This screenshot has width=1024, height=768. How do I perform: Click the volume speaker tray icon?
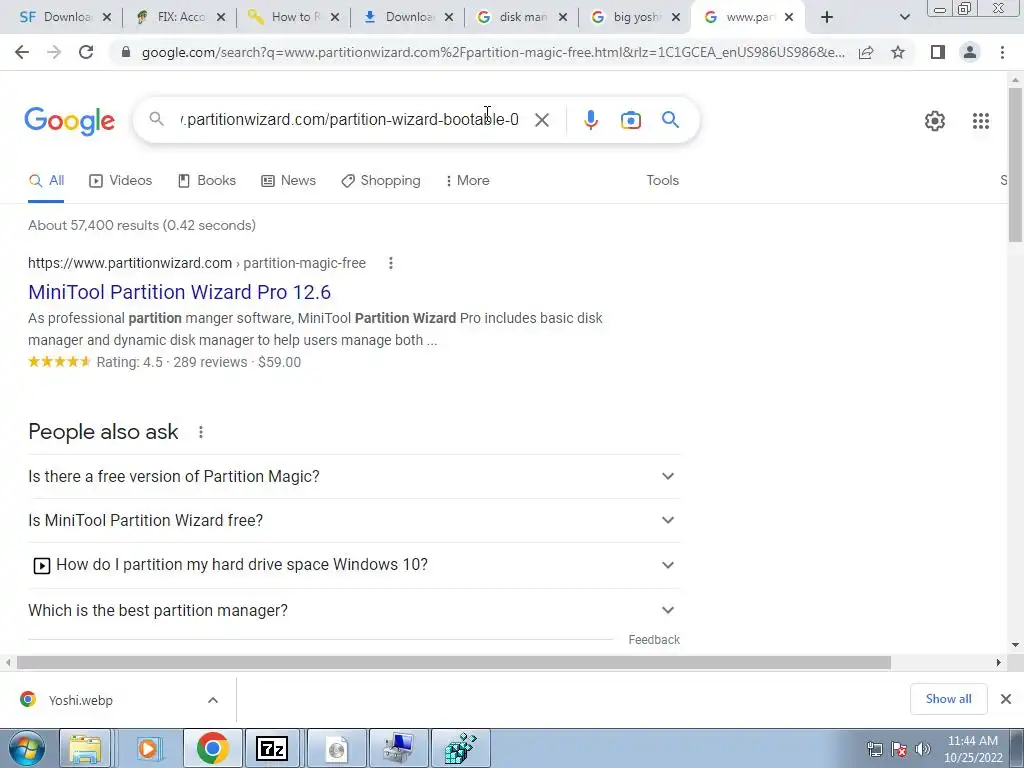coord(923,749)
